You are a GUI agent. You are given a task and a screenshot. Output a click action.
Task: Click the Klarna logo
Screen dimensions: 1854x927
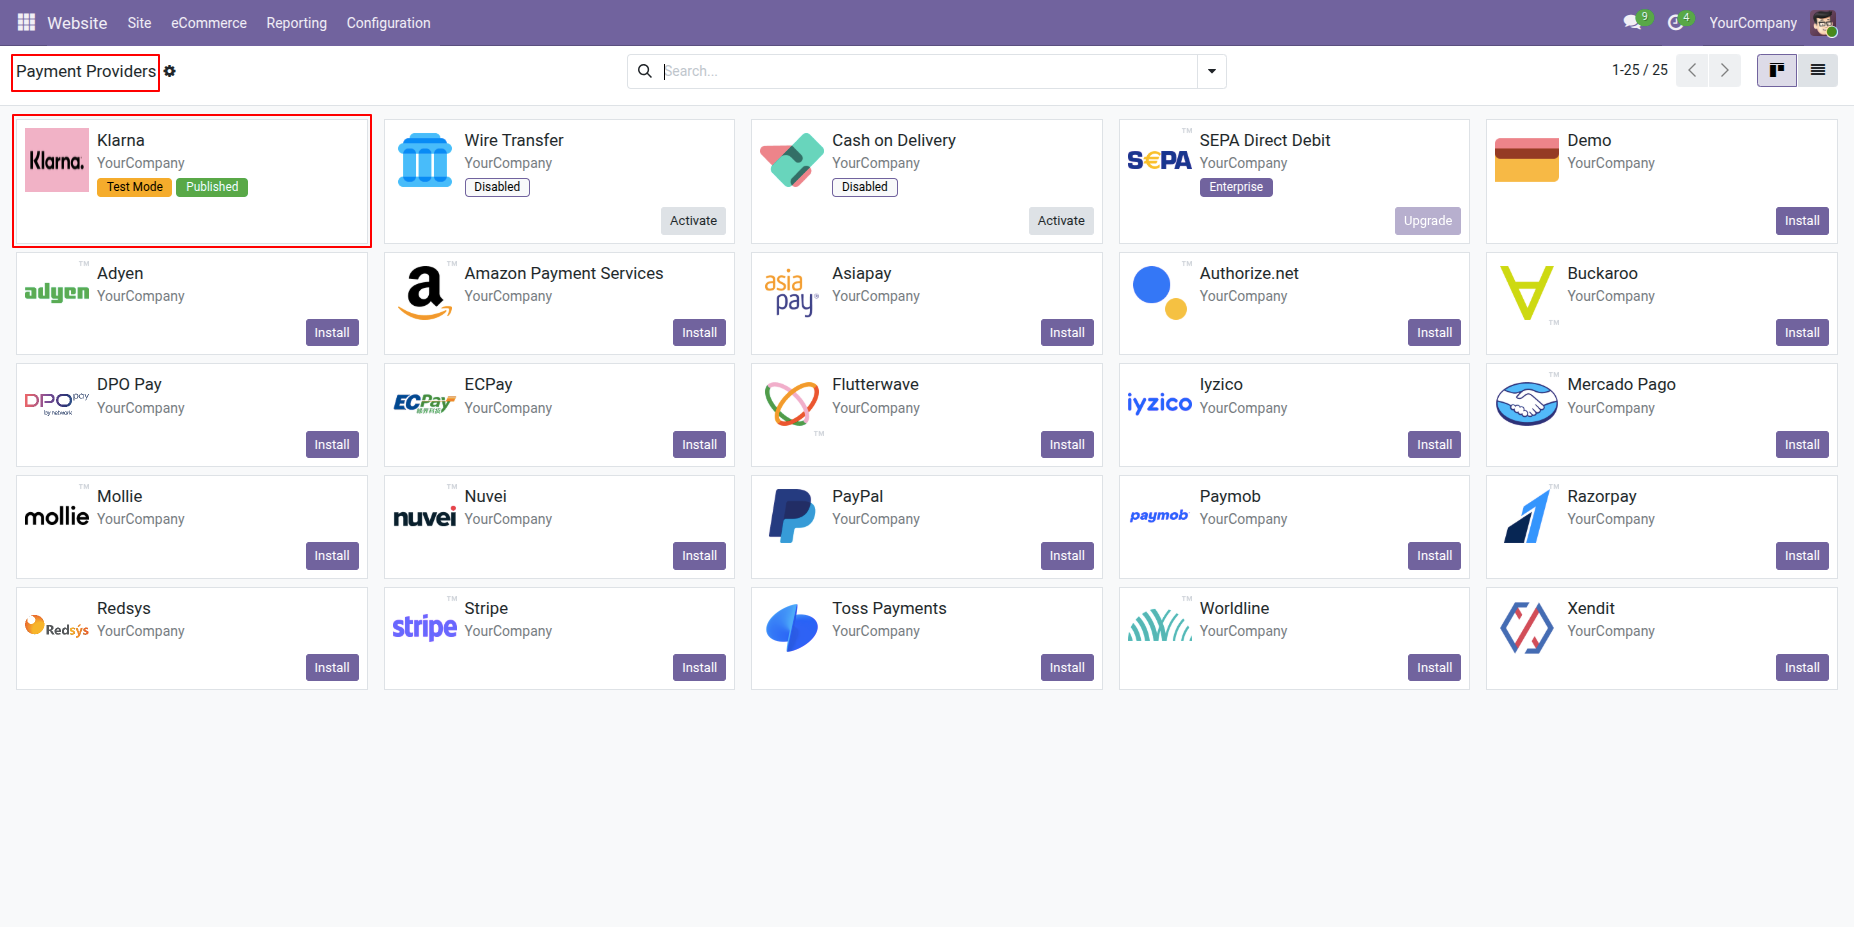click(57, 160)
